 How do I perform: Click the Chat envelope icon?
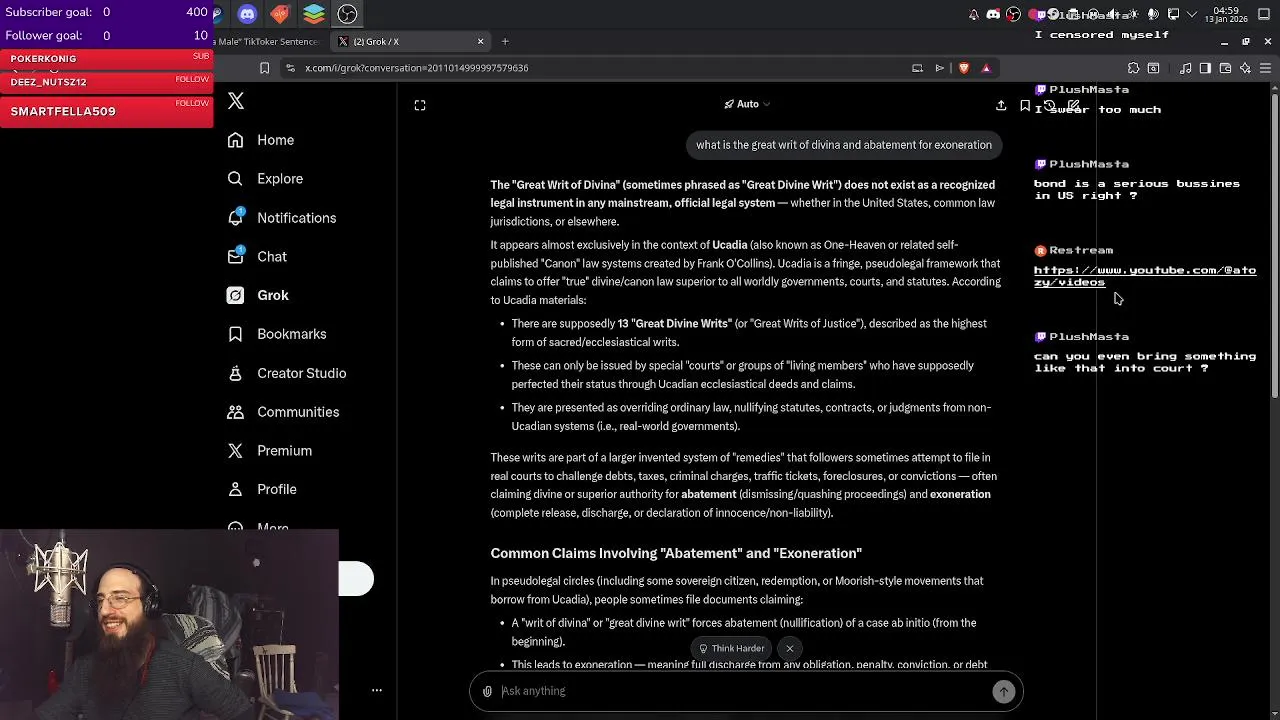(235, 257)
